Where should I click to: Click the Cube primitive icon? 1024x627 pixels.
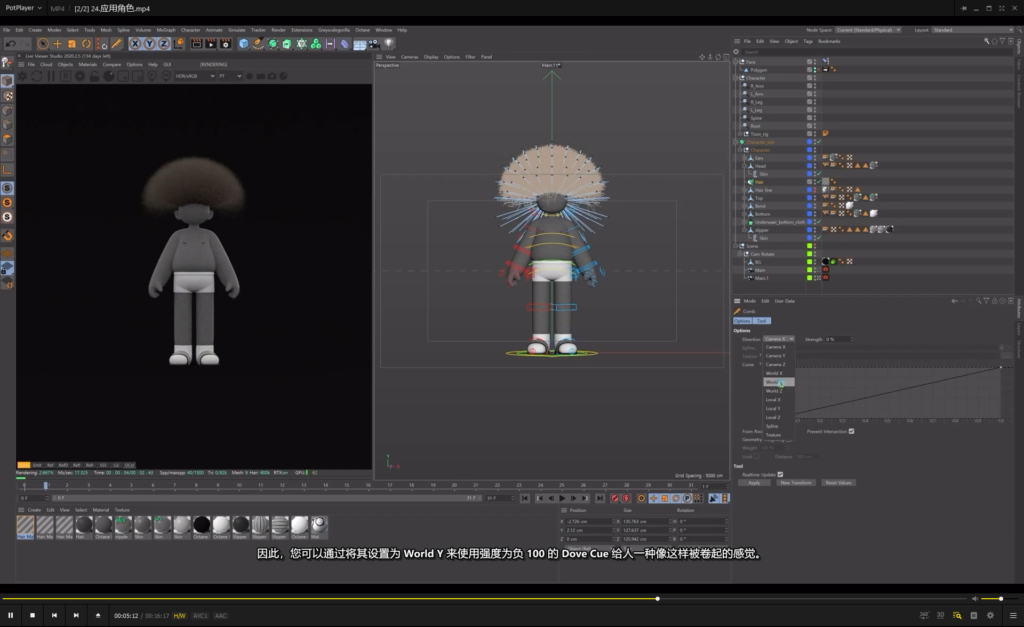(243, 44)
